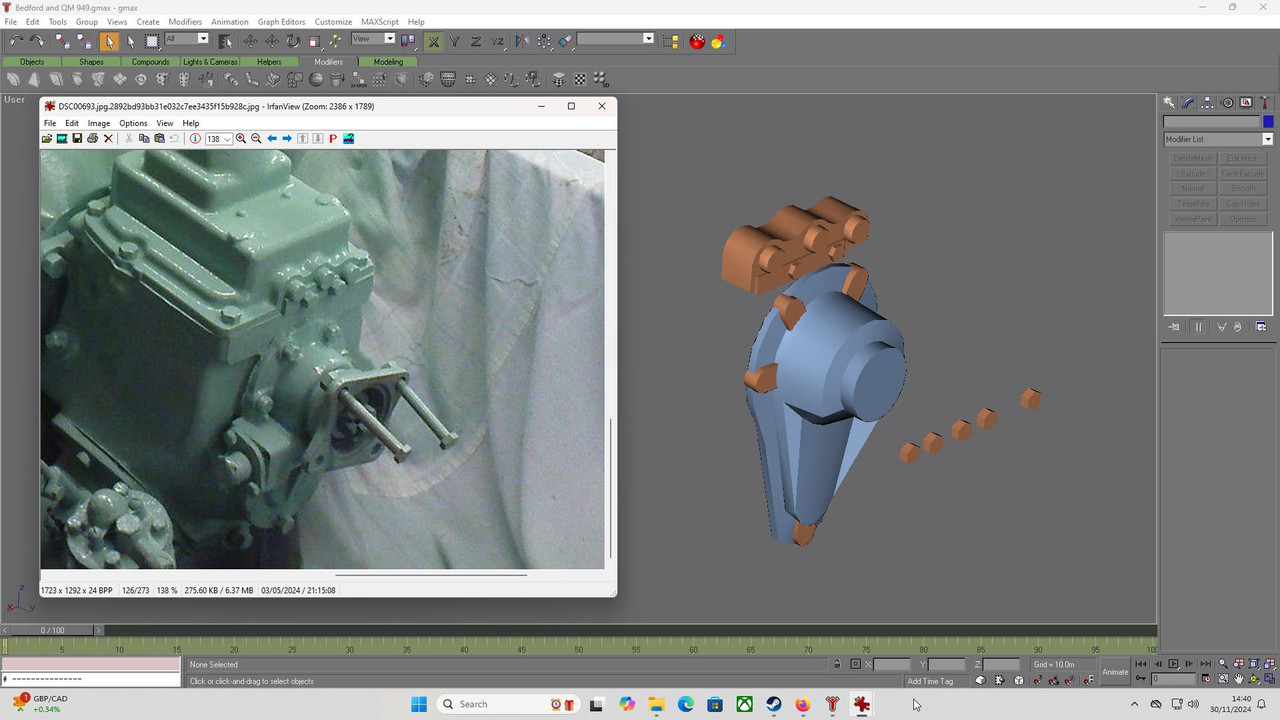Click the blue object color swatch
This screenshot has width=1280, height=720.
(x=1268, y=122)
